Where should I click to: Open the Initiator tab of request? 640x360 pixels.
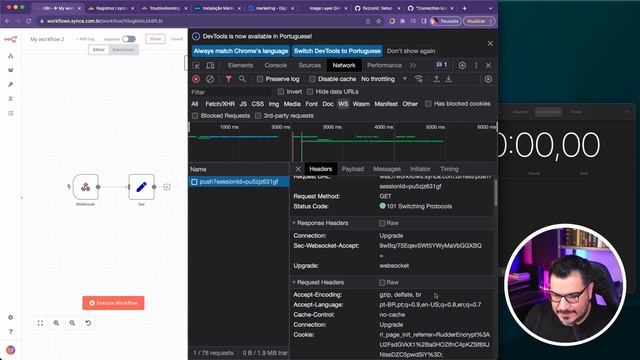tap(420, 169)
